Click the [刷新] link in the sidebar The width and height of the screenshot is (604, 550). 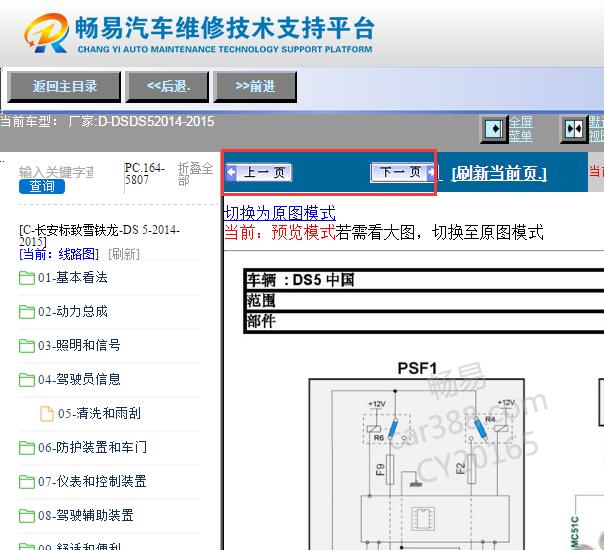pyautogui.click(x=124, y=254)
